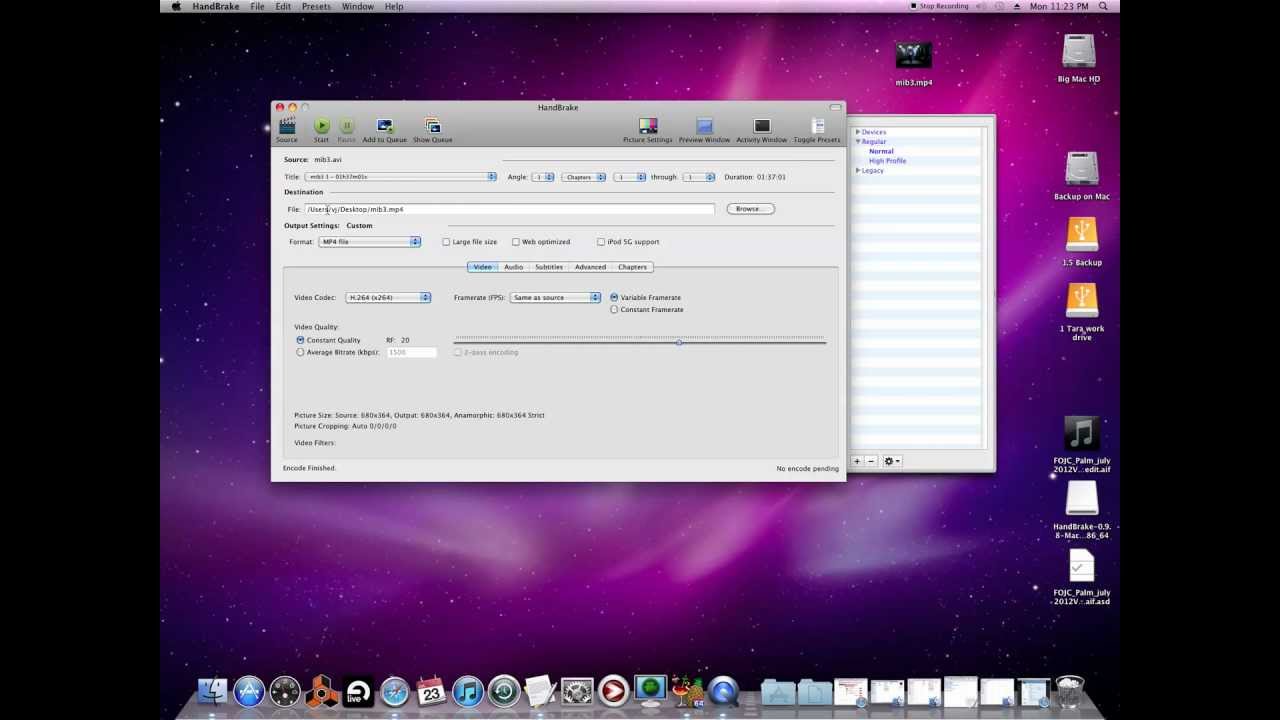1280x720 pixels.
Task: Expand the Devices preset group
Action: [857, 132]
